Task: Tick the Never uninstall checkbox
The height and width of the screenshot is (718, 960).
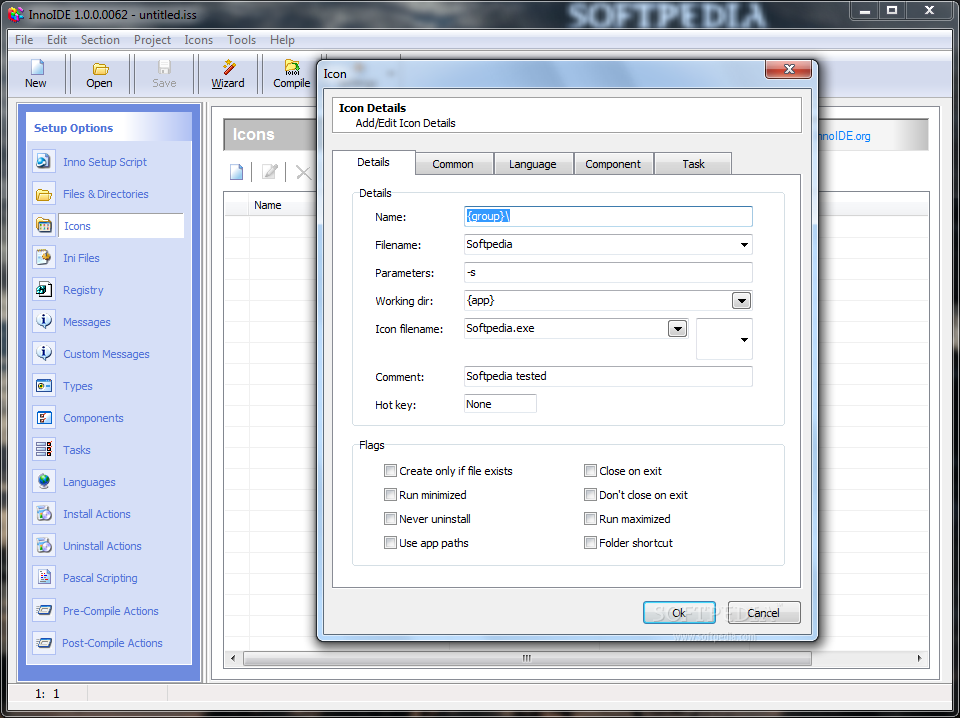Action: click(x=390, y=518)
